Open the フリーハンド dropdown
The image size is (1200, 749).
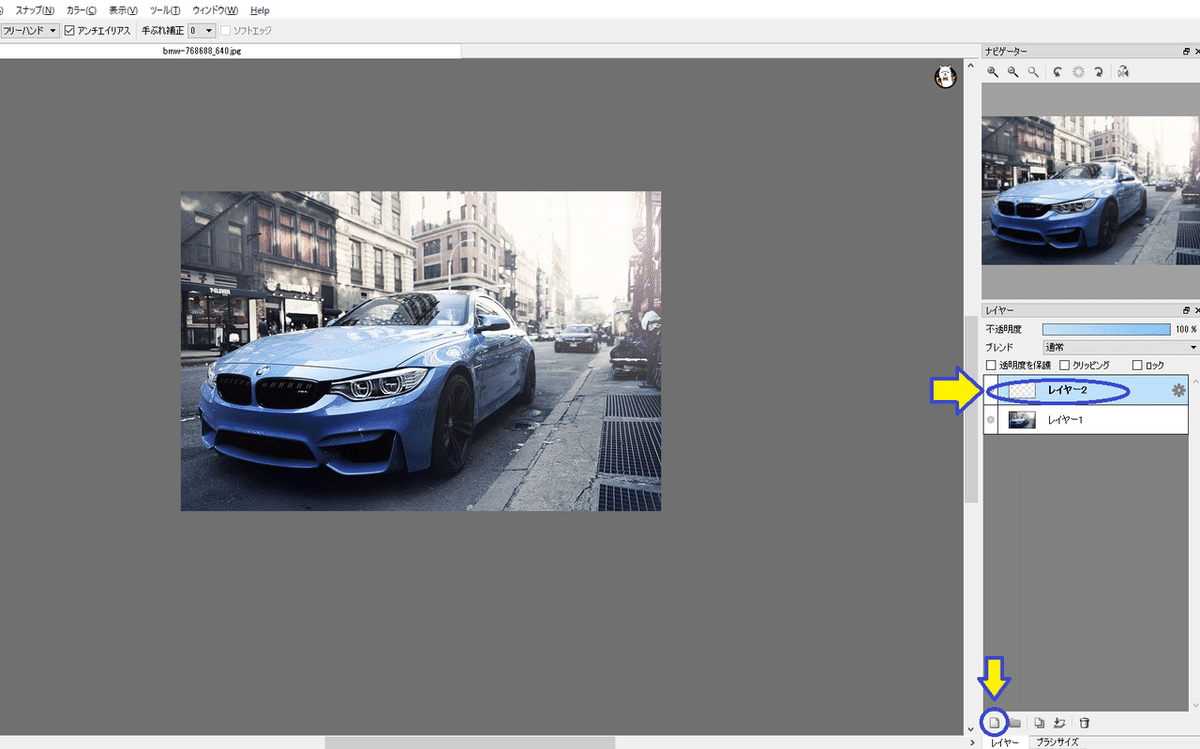(x=29, y=31)
